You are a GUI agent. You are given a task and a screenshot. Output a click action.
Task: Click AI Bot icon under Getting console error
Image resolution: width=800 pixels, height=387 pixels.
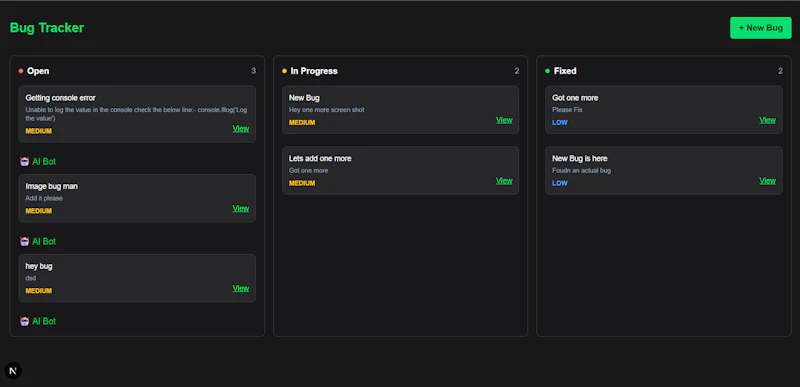click(24, 162)
